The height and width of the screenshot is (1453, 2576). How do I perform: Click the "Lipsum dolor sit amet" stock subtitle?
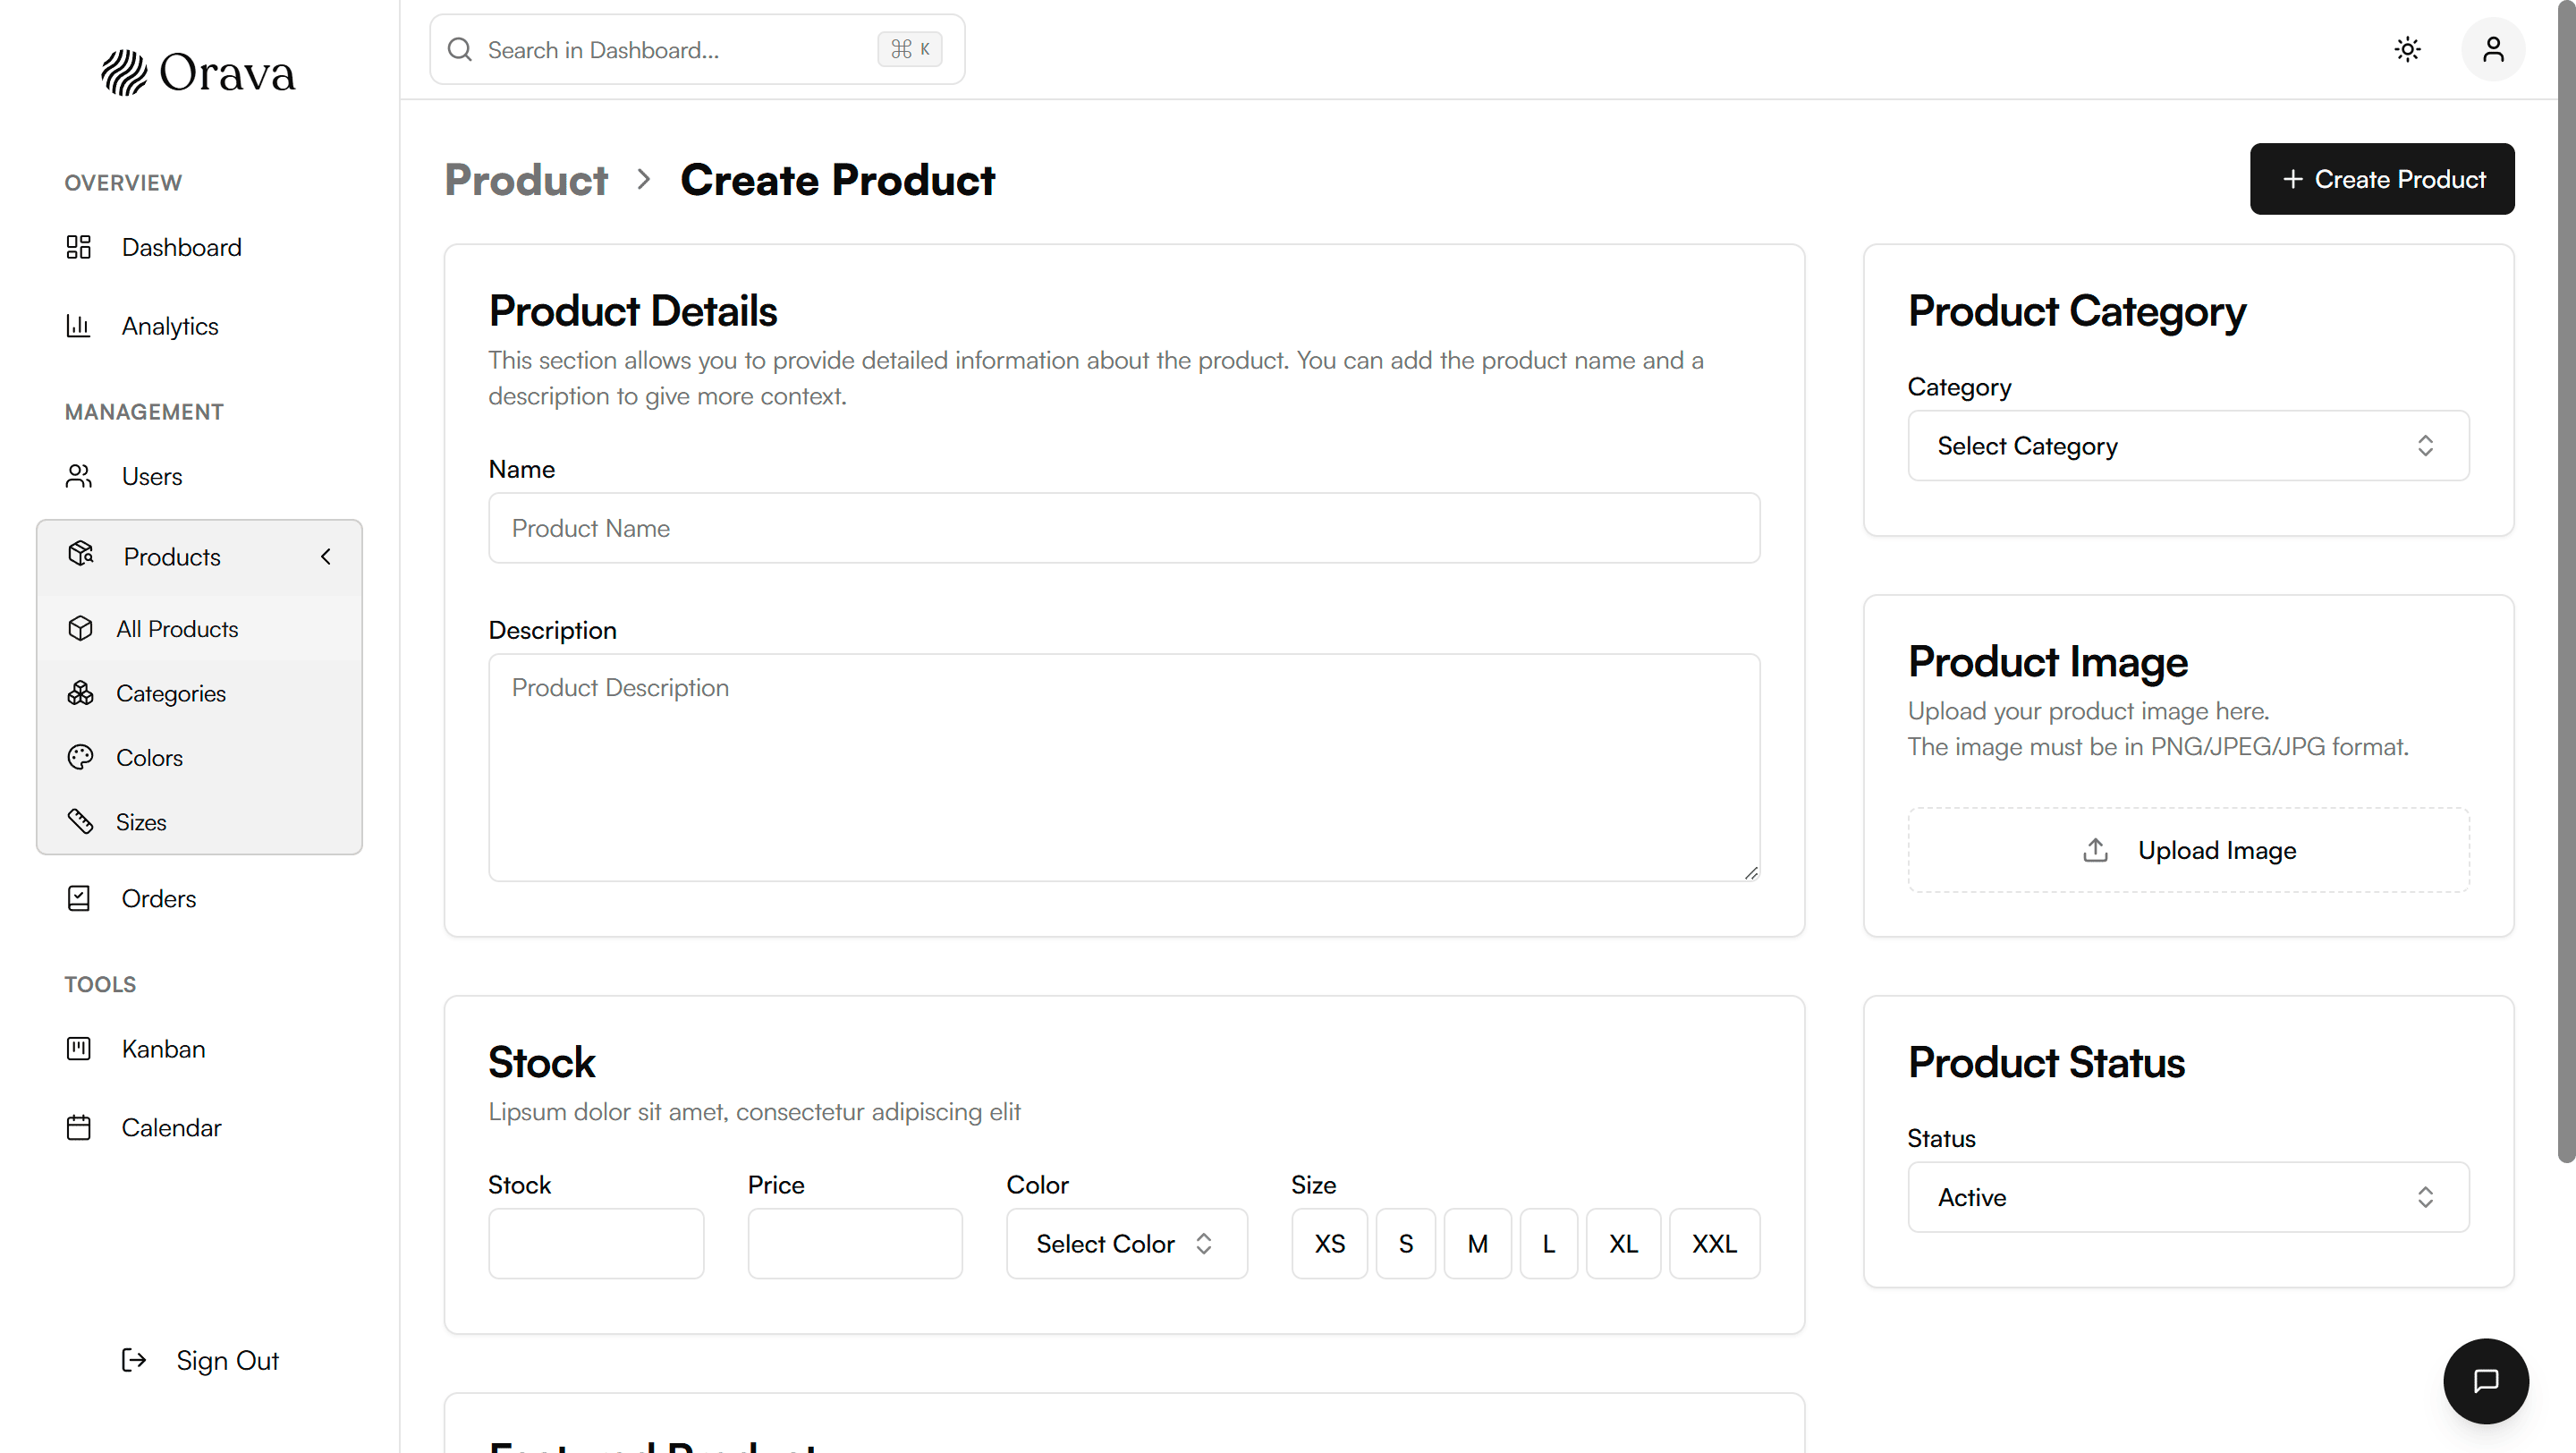click(x=754, y=1111)
